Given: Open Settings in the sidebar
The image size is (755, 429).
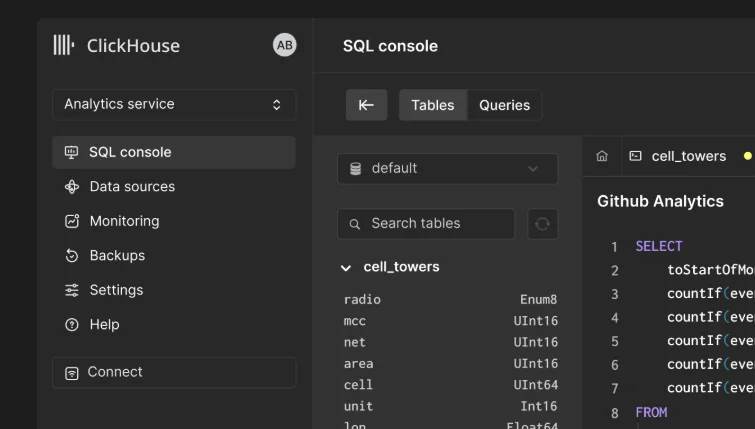Looking at the screenshot, I should pos(116,290).
